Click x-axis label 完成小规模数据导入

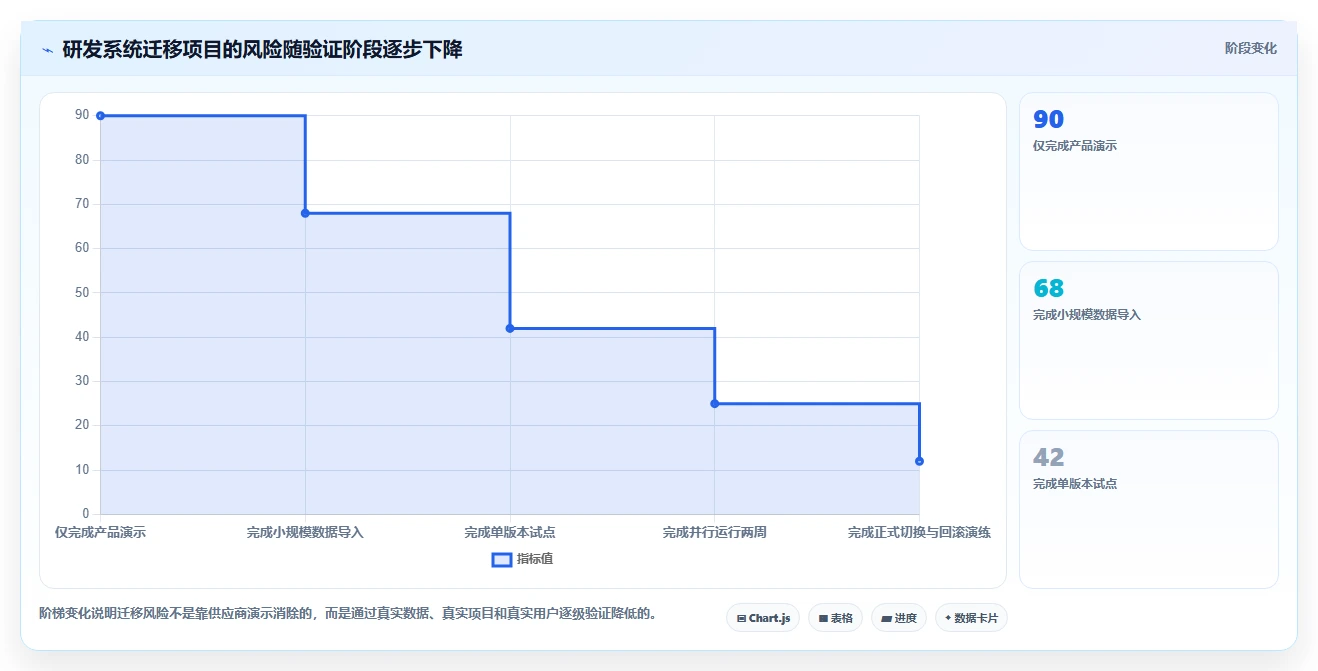305,532
